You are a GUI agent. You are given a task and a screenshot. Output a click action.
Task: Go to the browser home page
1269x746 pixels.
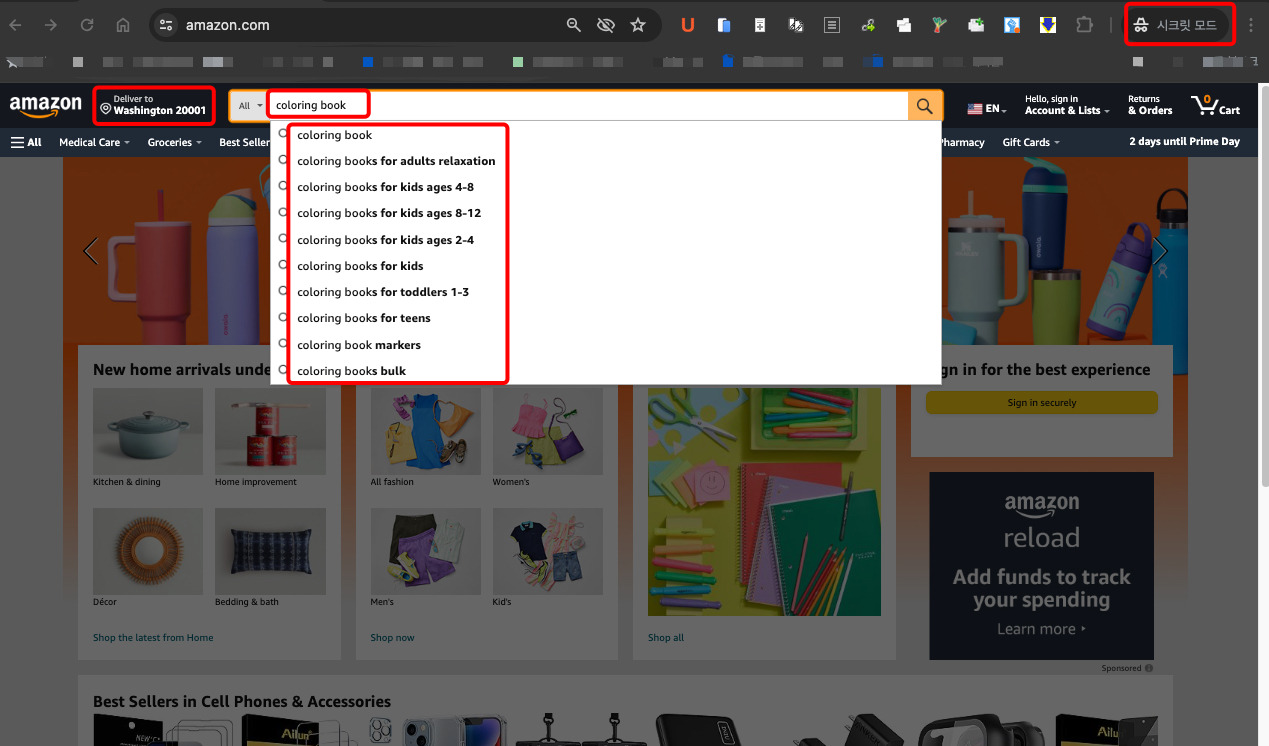pos(123,25)
